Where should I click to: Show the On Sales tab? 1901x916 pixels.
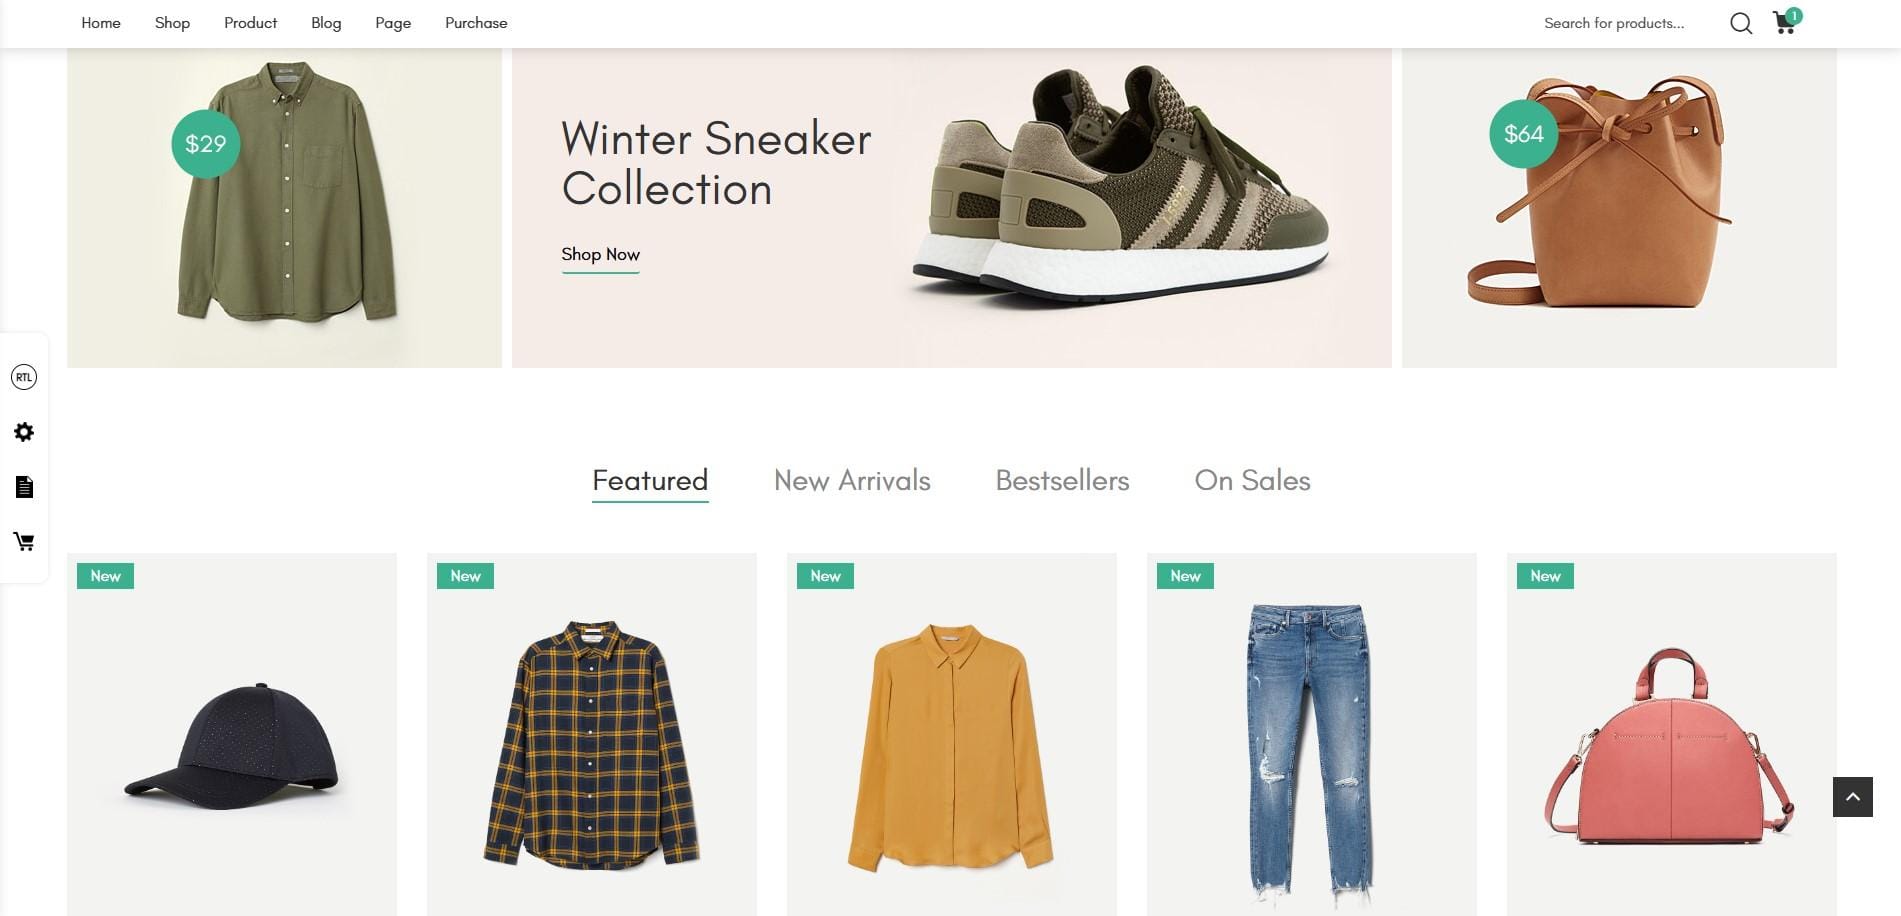[x=1252, y=481]
